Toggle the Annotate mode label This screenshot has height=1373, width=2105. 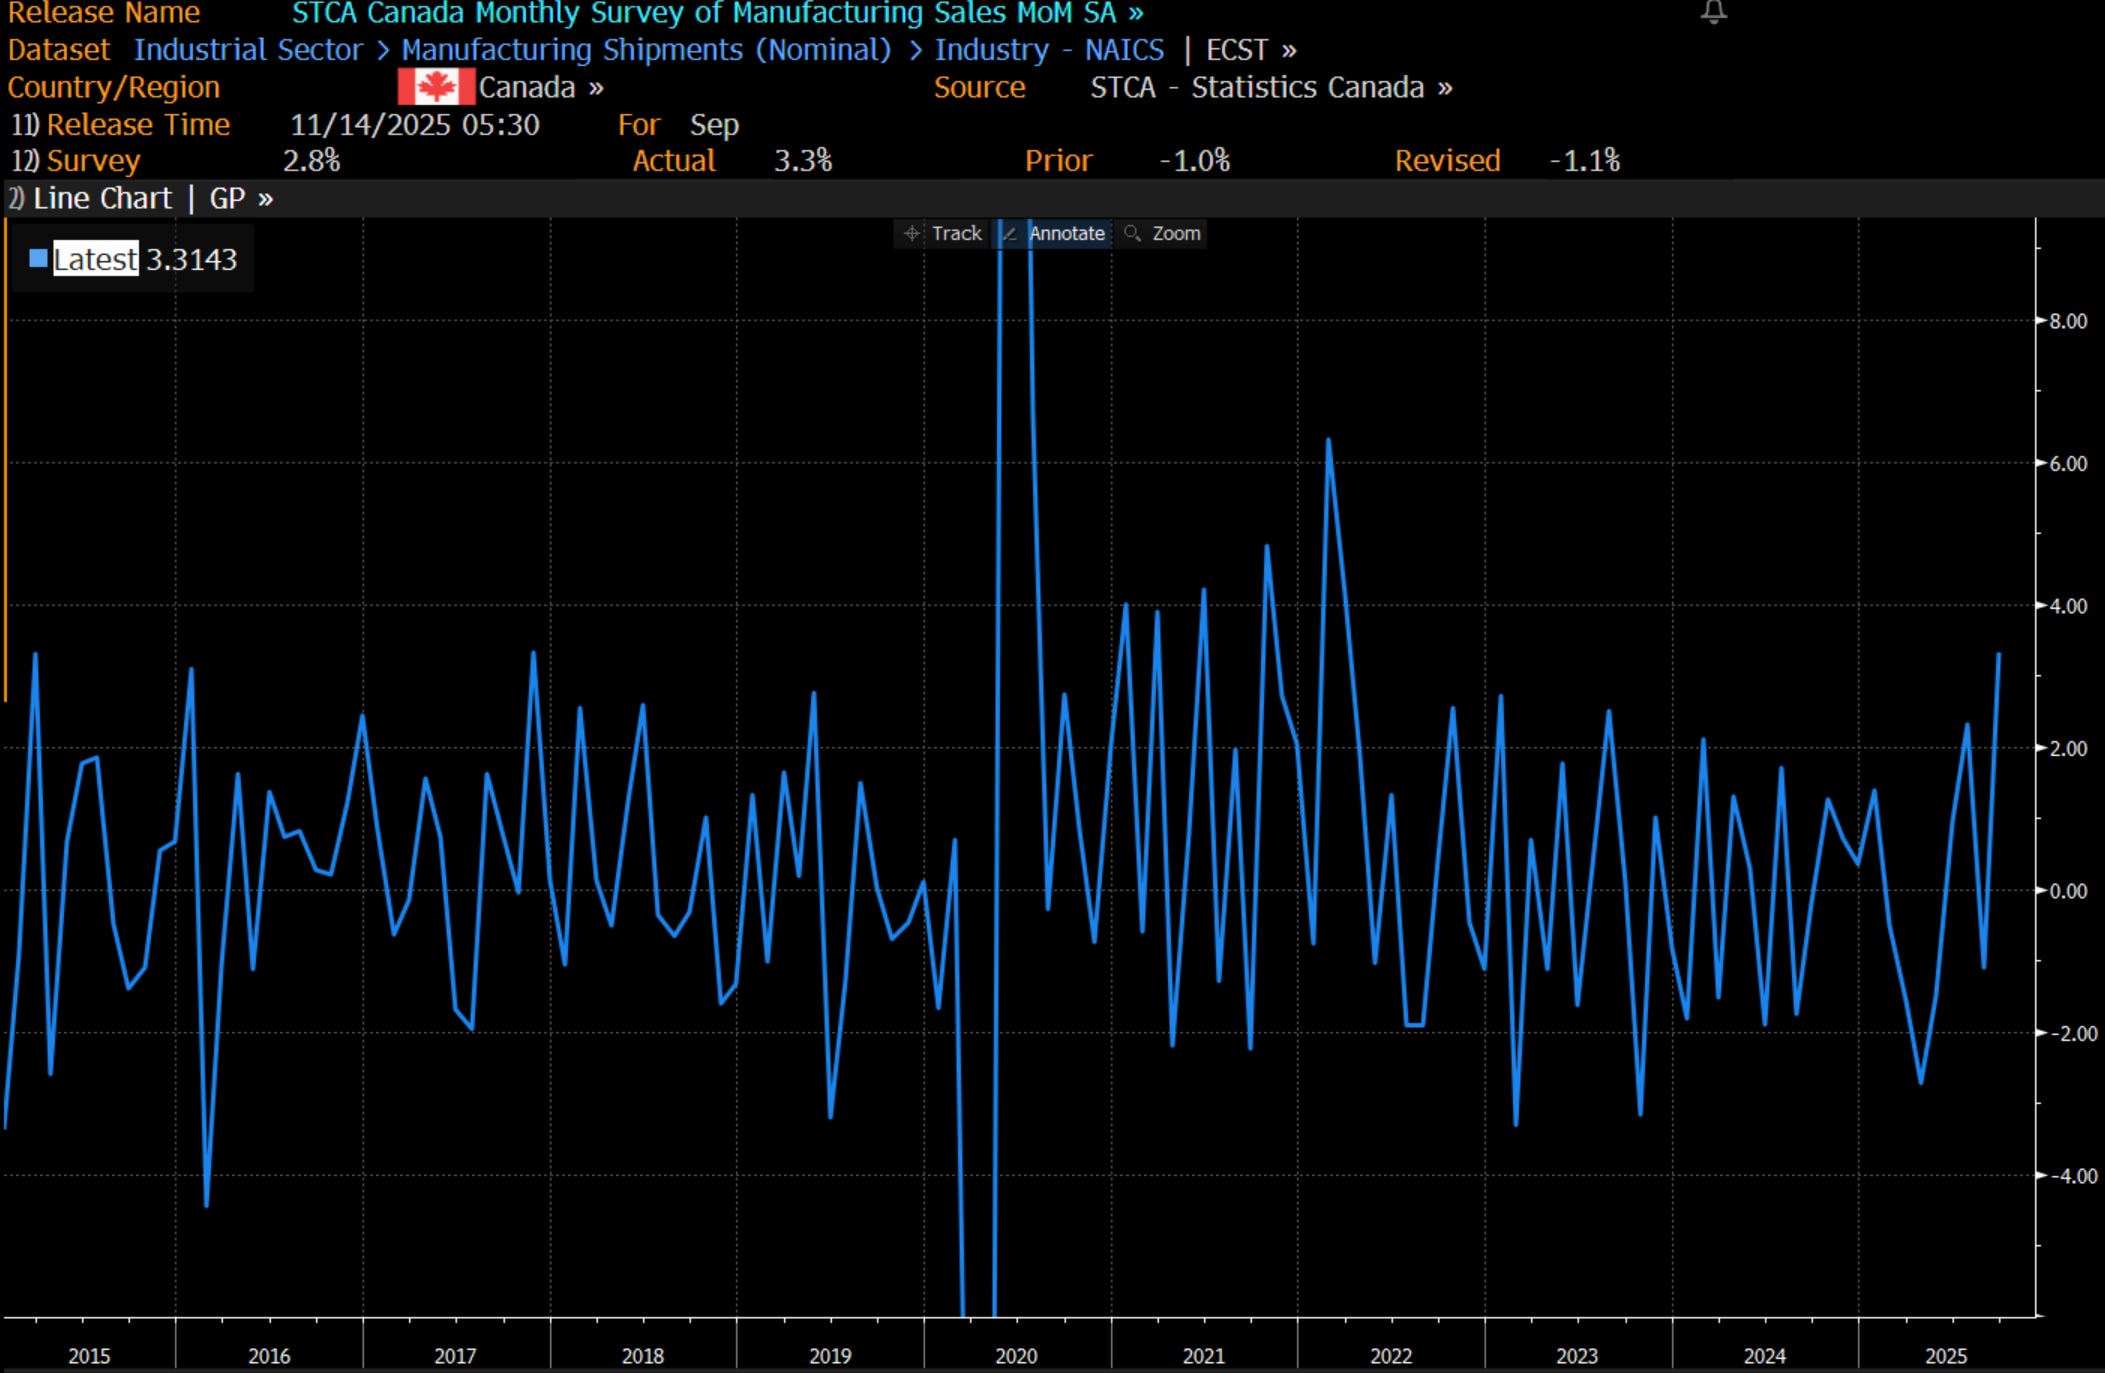(x=1066, y=234)
